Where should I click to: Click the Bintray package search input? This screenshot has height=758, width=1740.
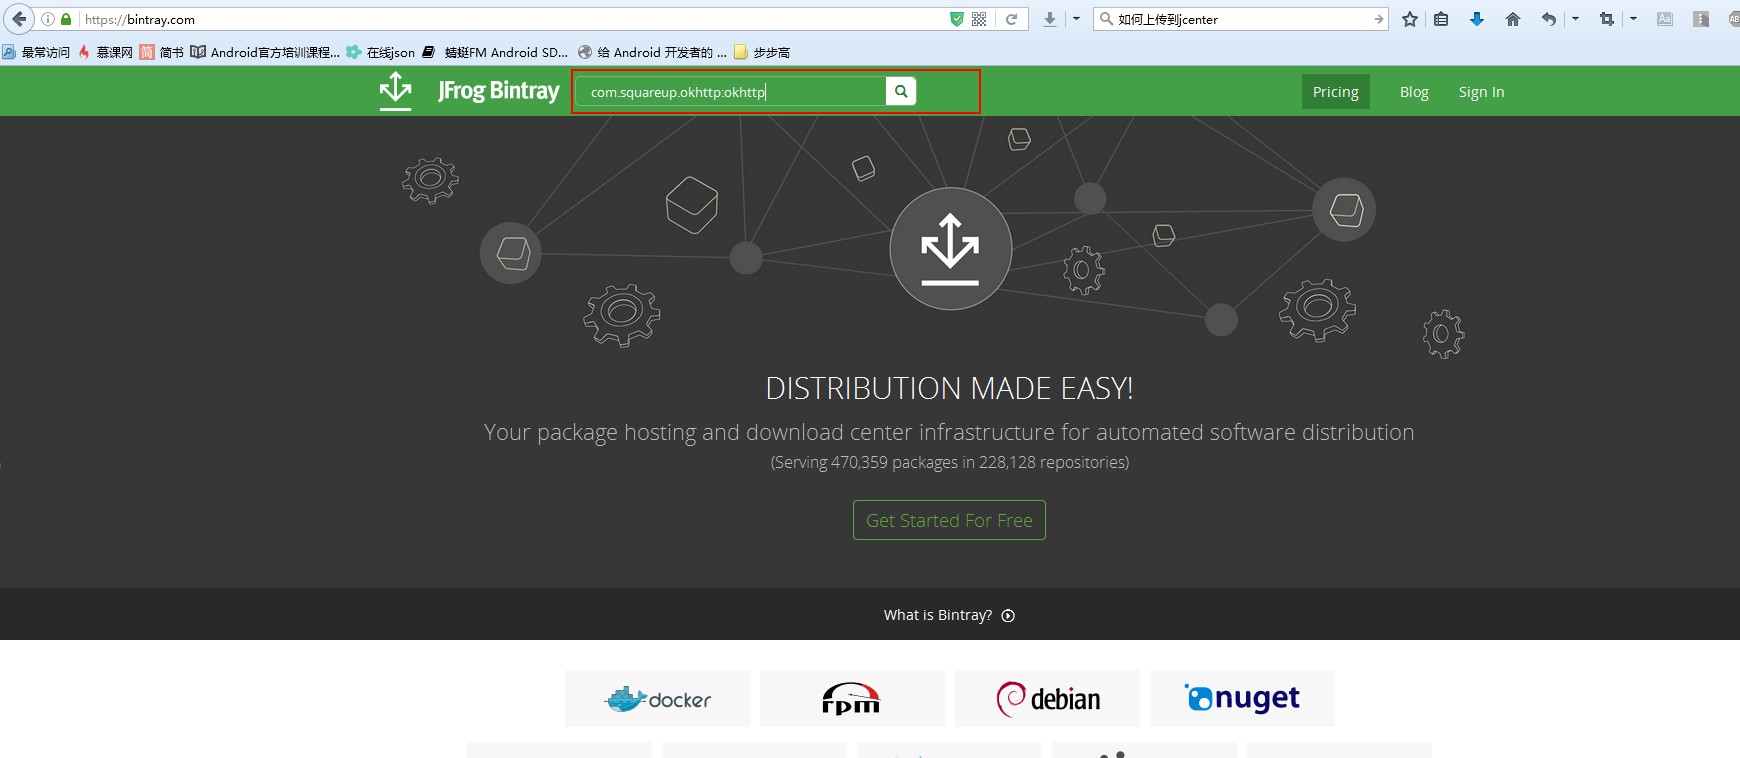[731, 92]
